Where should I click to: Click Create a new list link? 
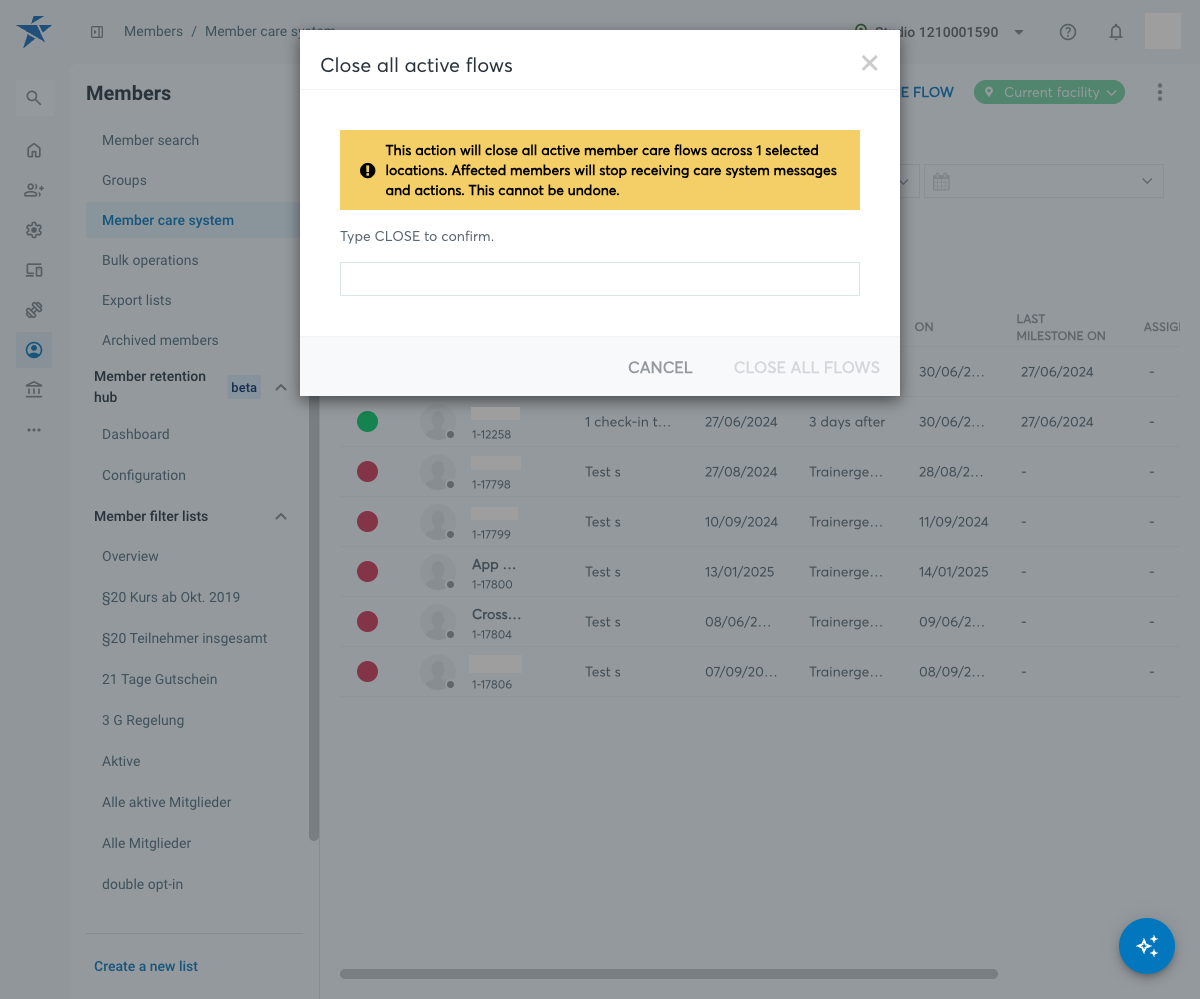click(x=146, y=966)
